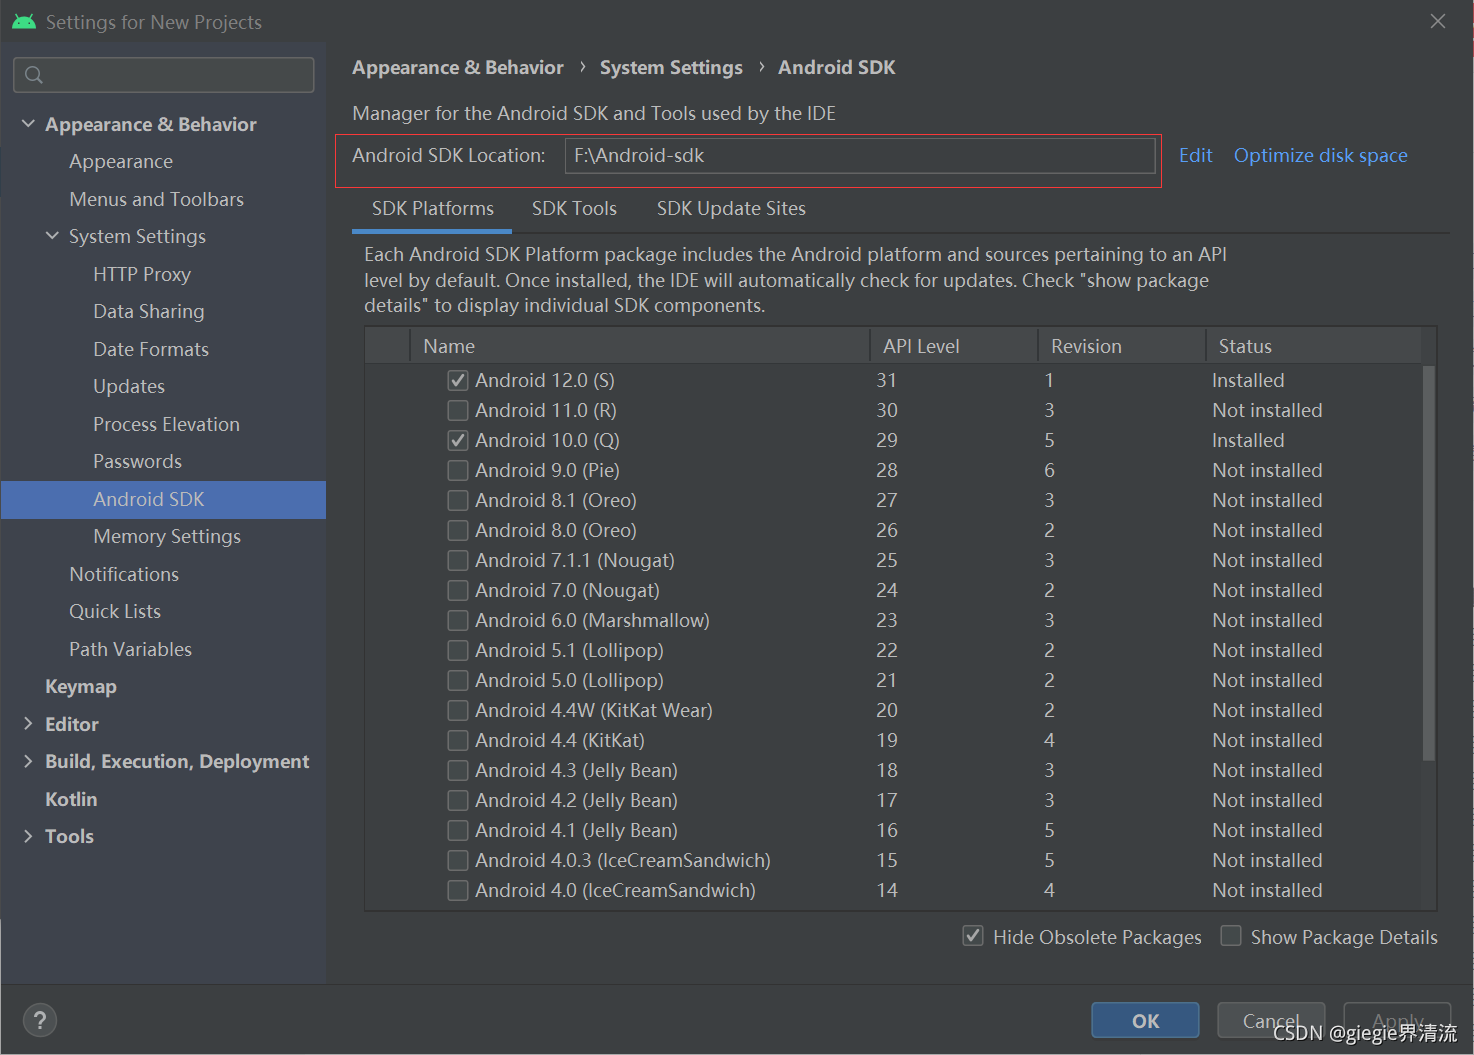Sort table by the Status column header

click(x=1313, y=346)
